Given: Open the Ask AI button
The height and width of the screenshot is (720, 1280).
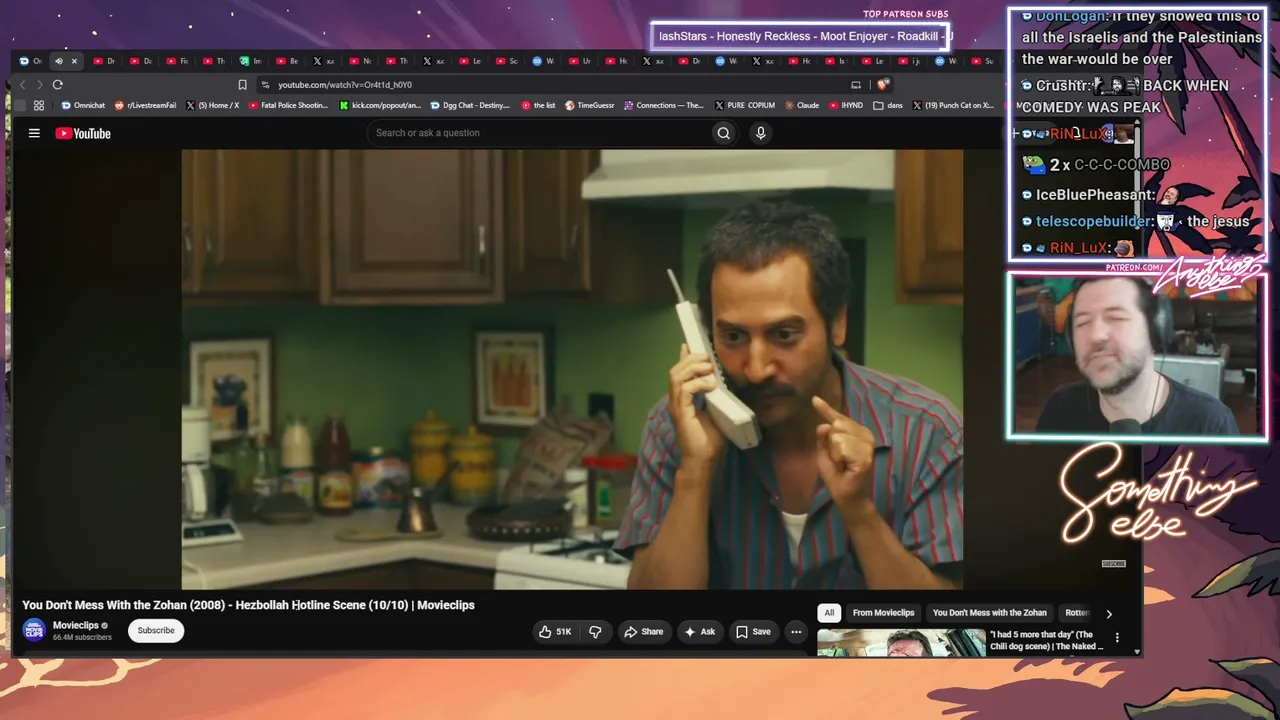Looking at the screenshot, I should (699, 632).
